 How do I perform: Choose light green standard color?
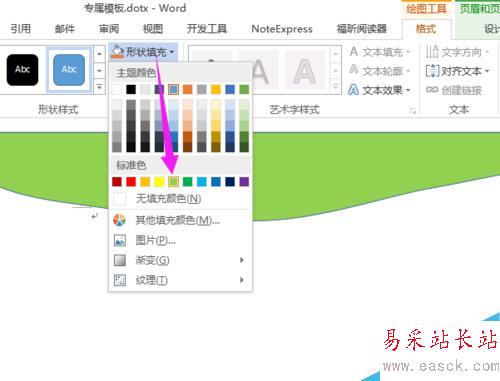173,182
